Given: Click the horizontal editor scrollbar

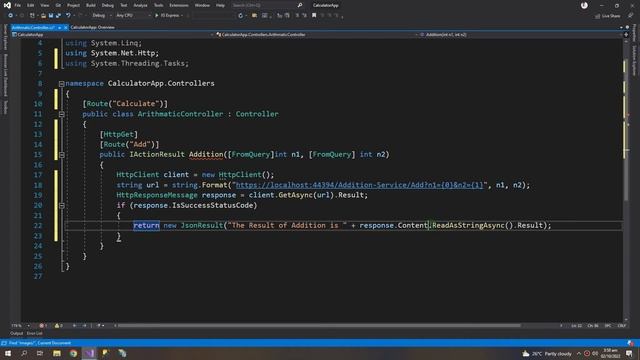Looking at the screenshot, I should pyautogui.click(x=318, y=326).
